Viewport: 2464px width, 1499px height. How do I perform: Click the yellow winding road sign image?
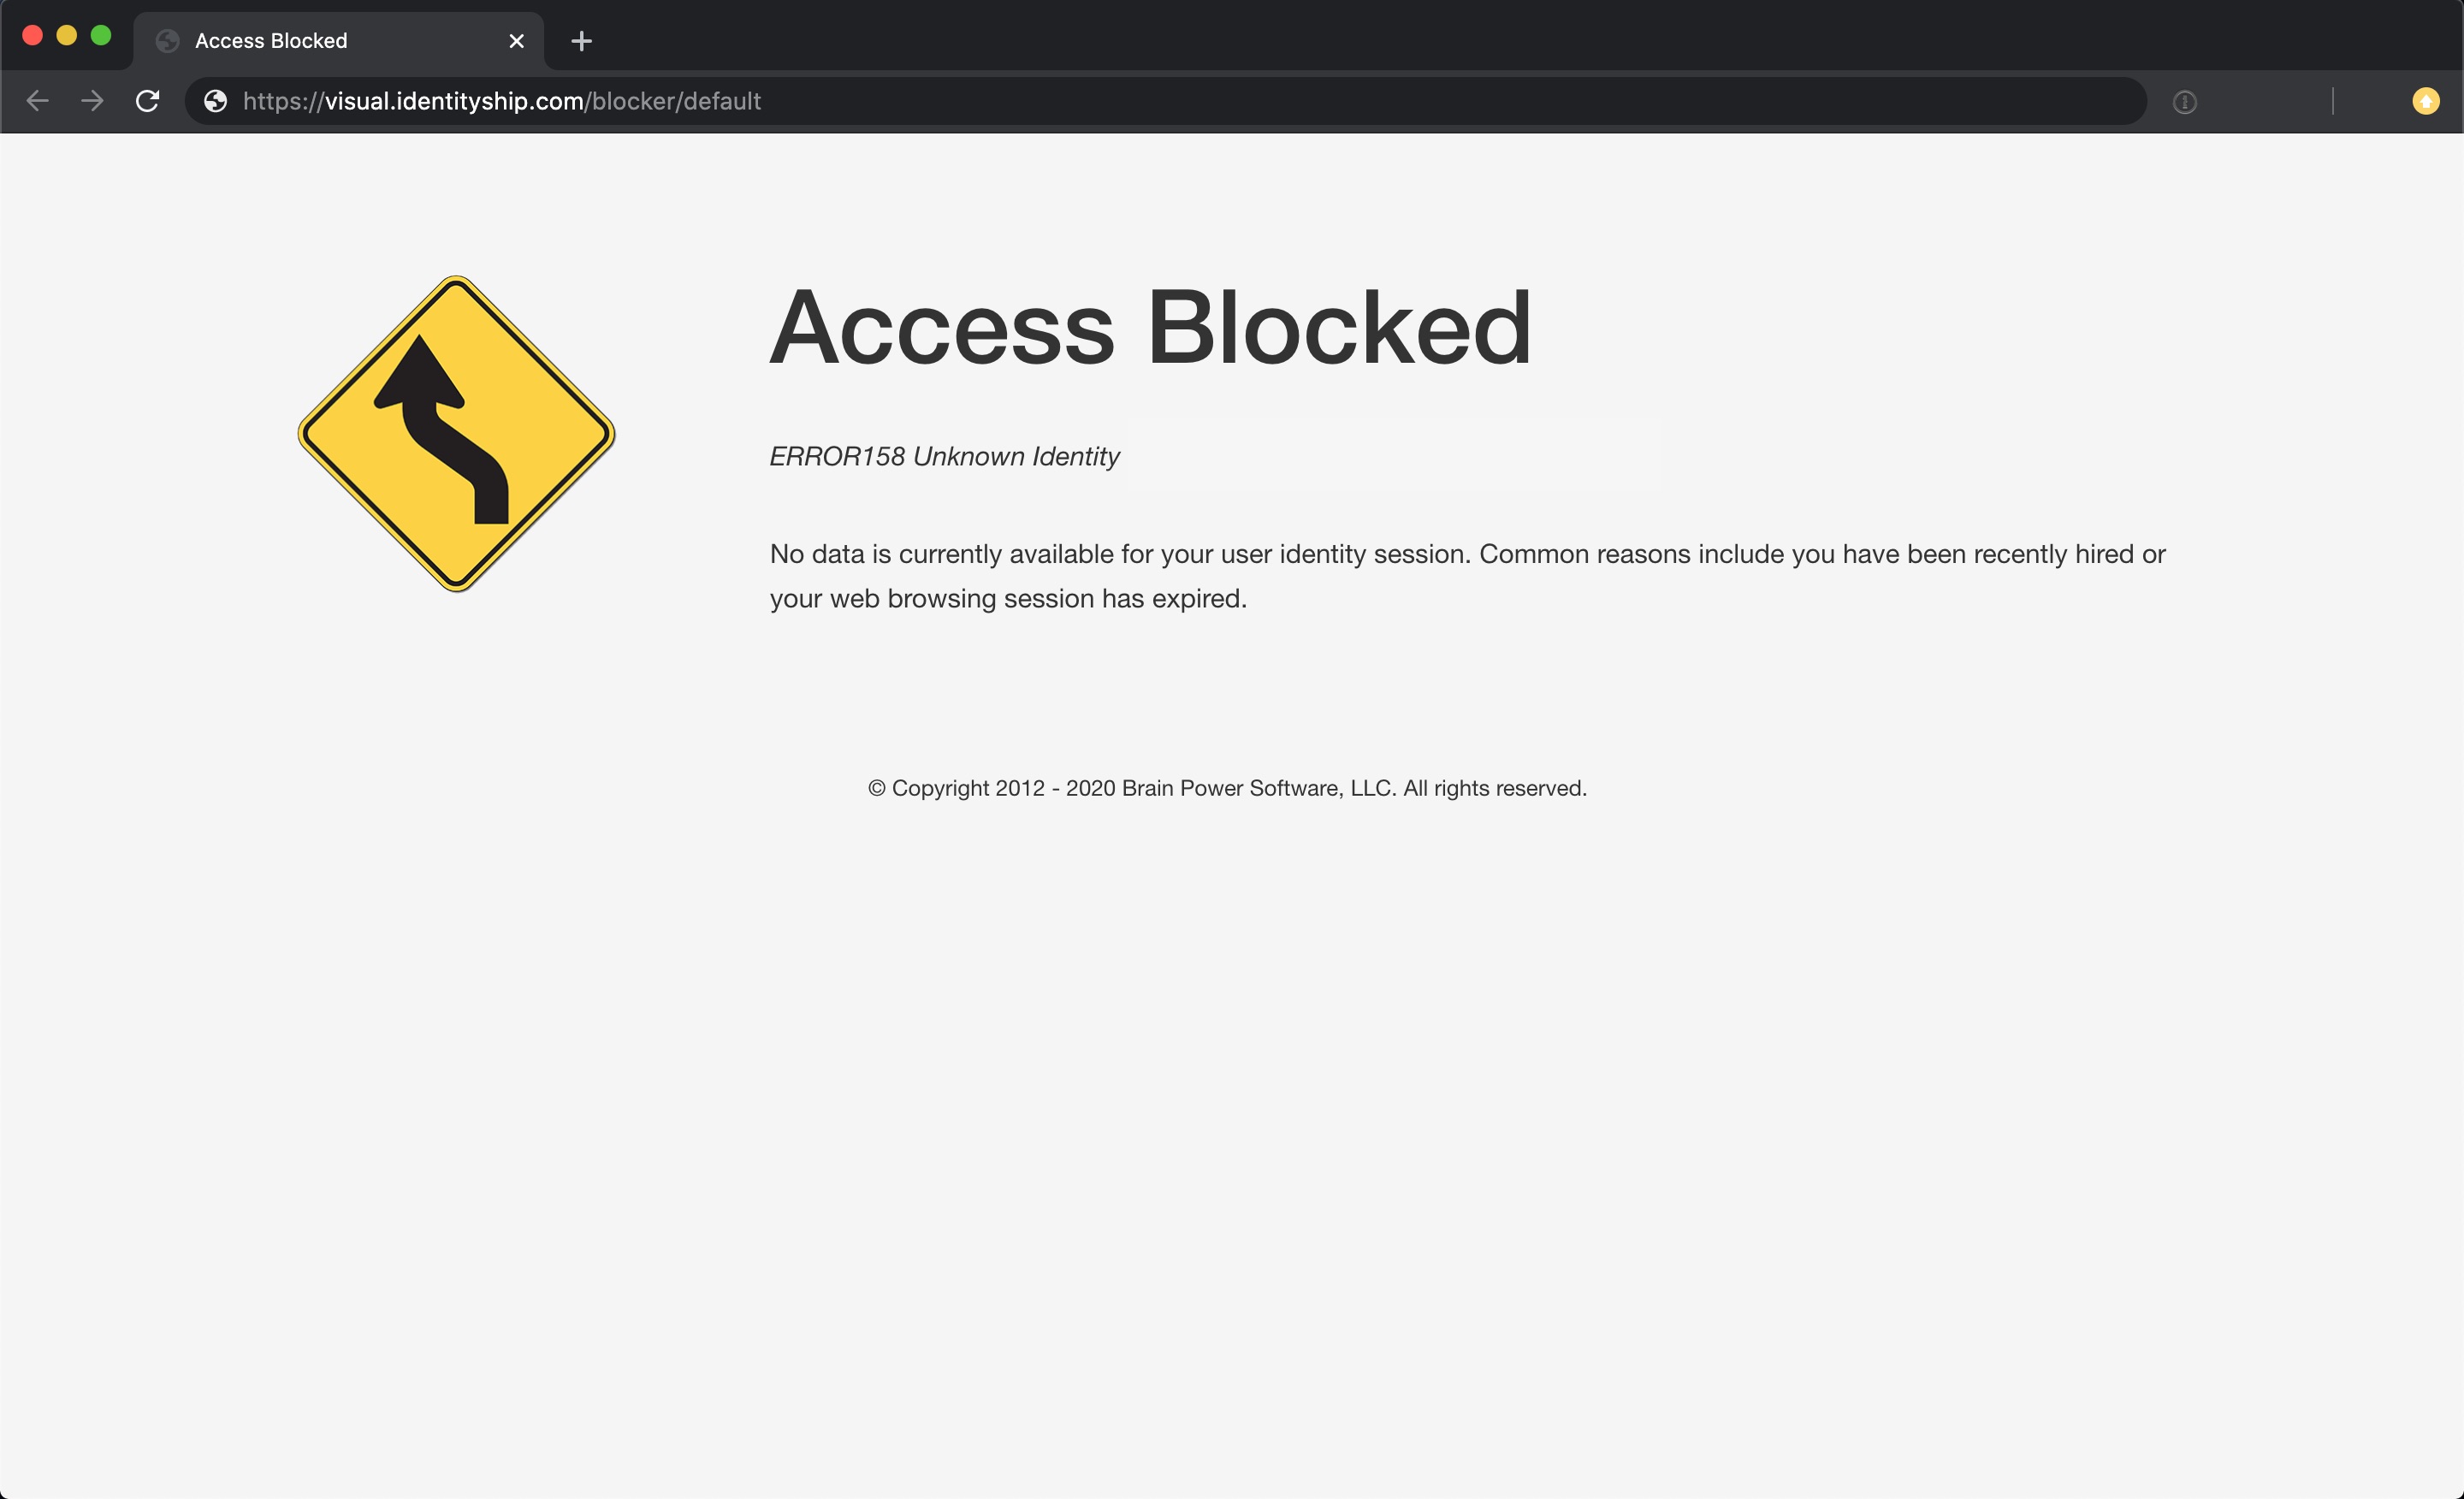click(456, 433)
